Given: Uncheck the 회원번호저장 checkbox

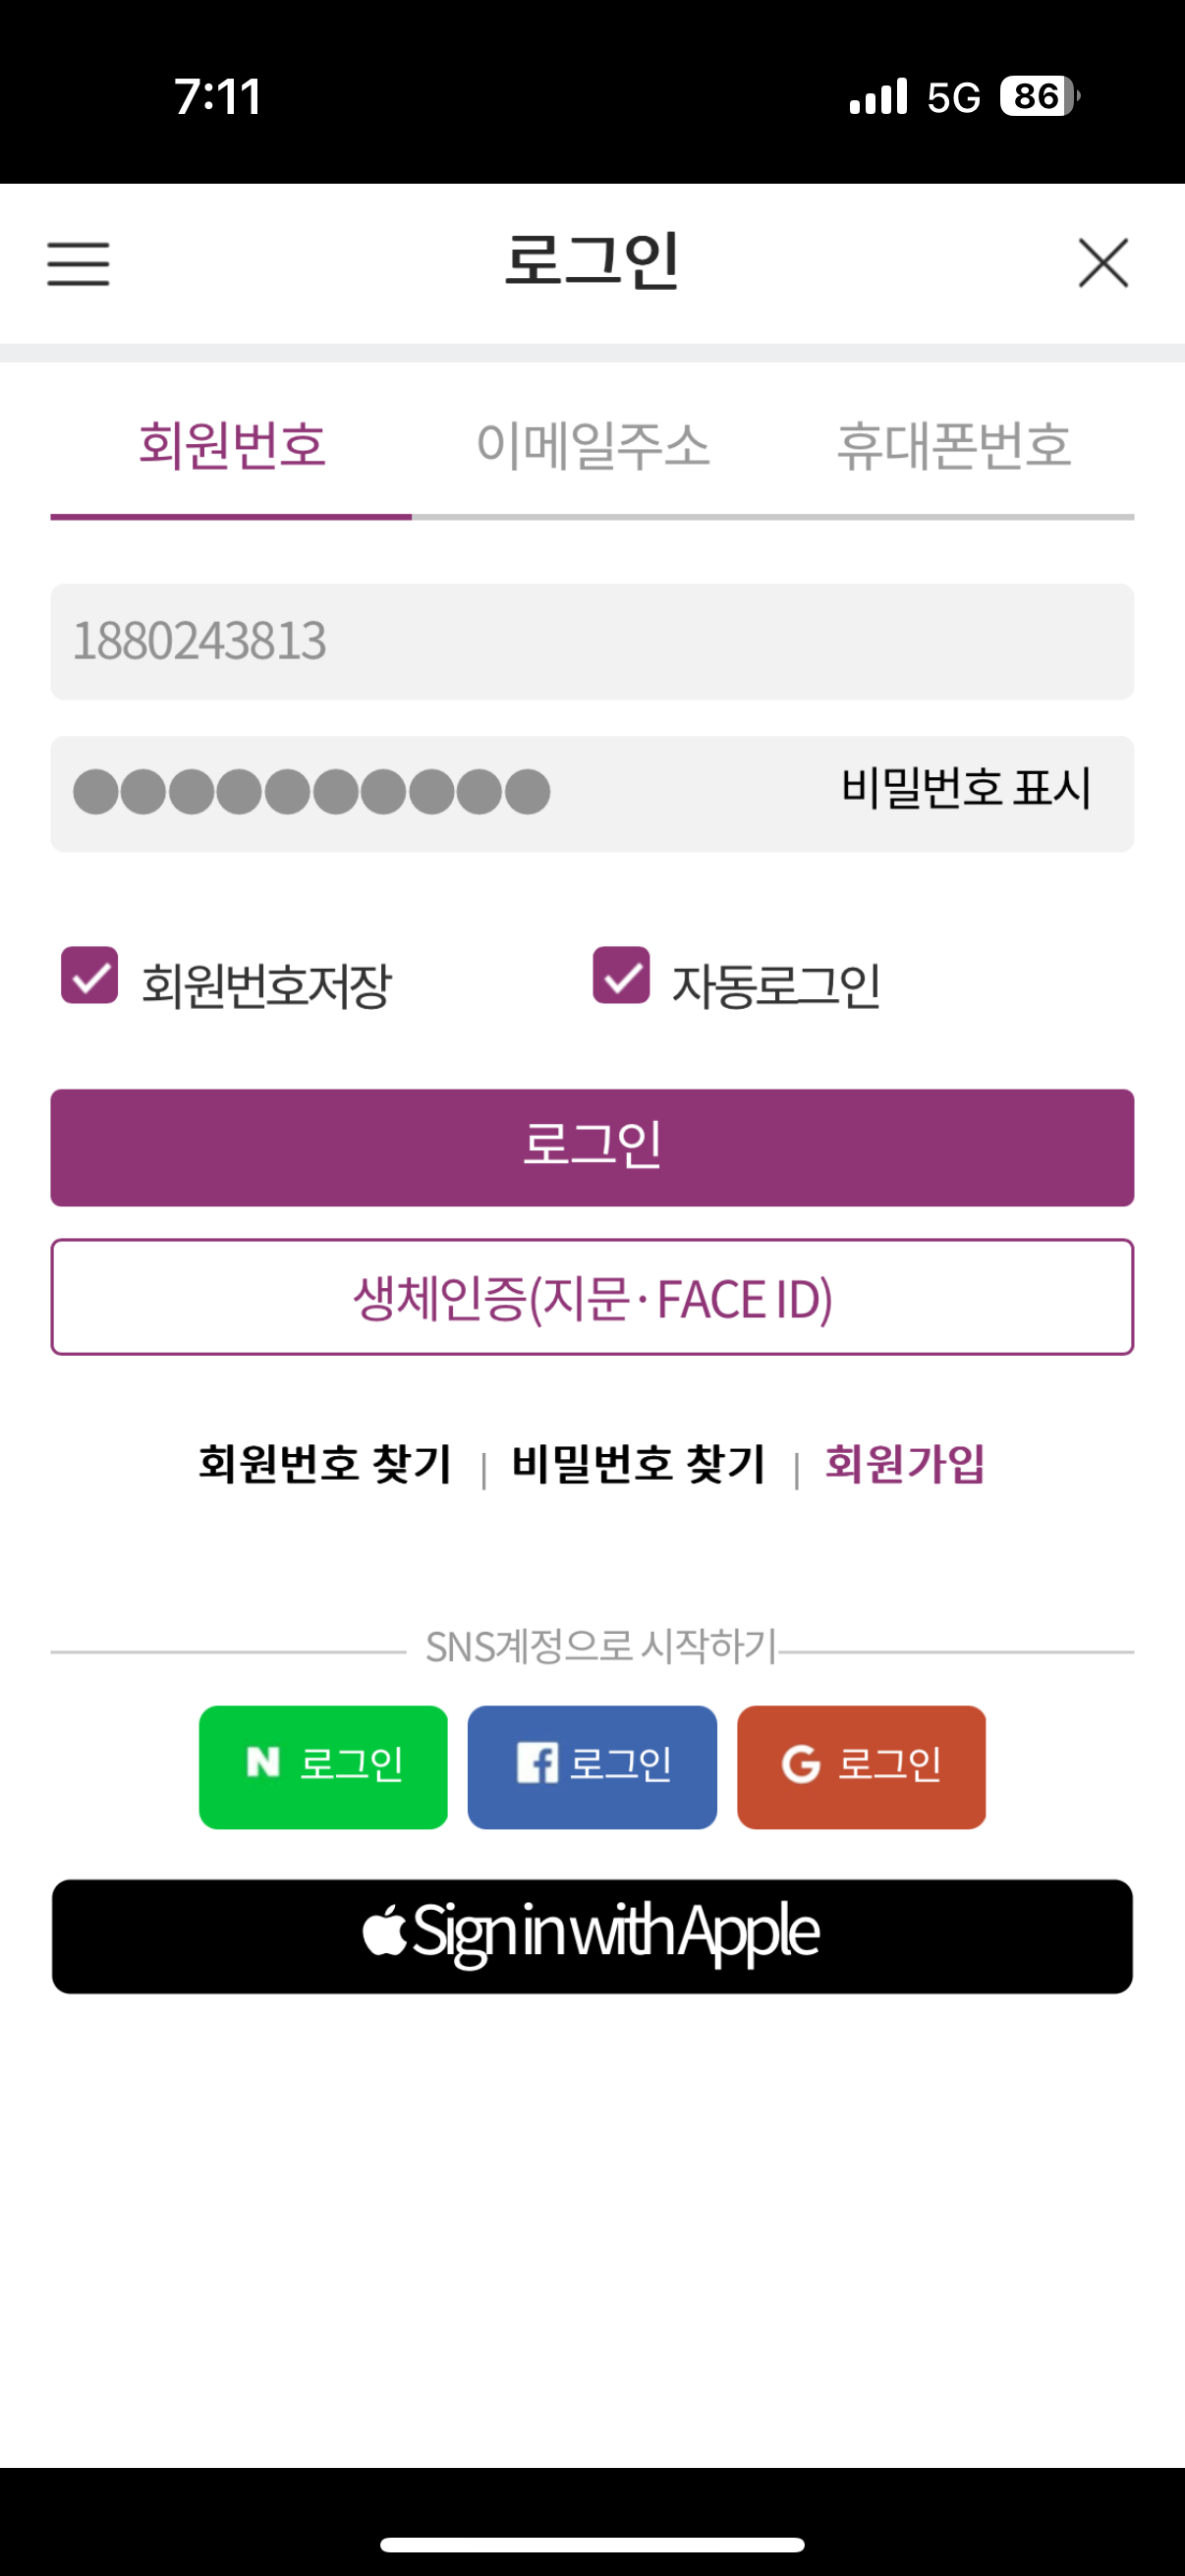Looking at the screenshot, I should pyautogui.click(x=90, y=976).
